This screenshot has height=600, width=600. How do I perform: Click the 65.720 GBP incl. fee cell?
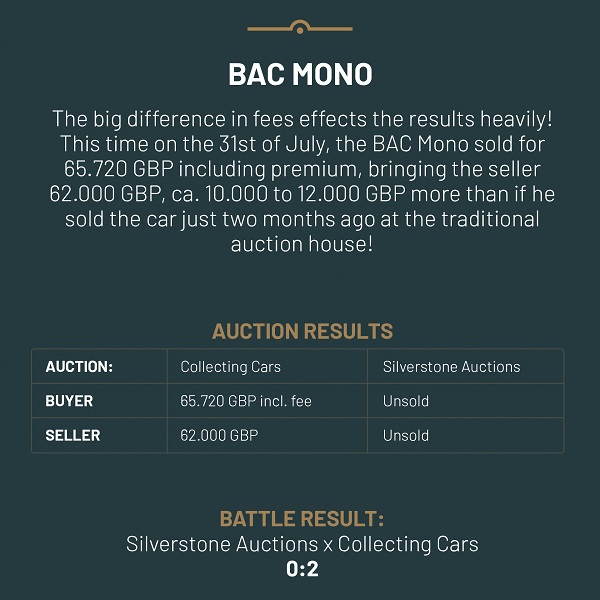coord(246,401)
